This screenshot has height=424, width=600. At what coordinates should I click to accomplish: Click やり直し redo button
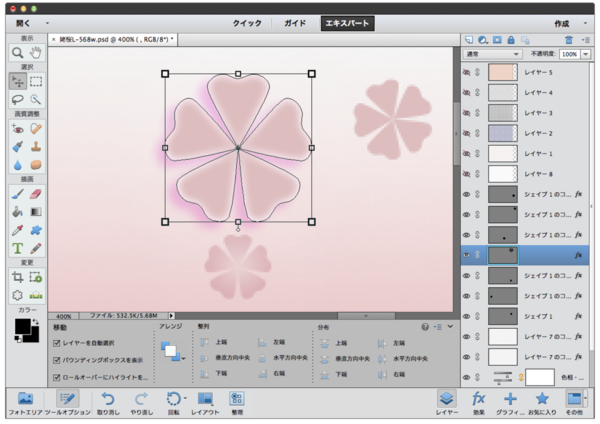coord(141,403)
